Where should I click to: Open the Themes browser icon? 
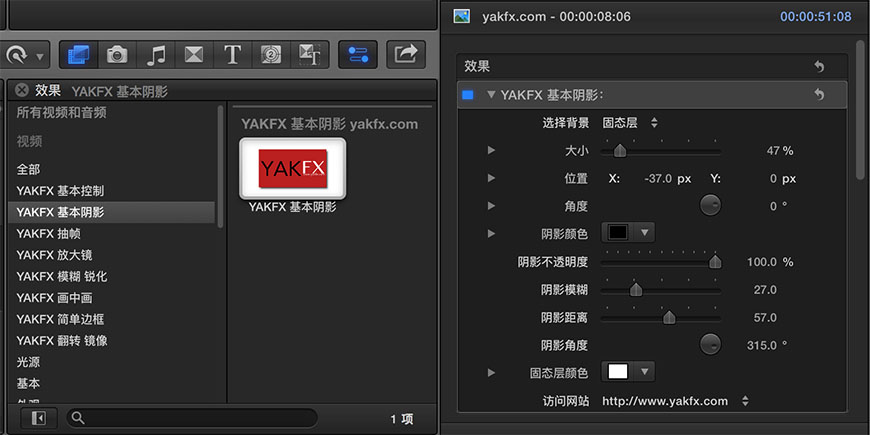pyautogui.click(x=310, y=54)
